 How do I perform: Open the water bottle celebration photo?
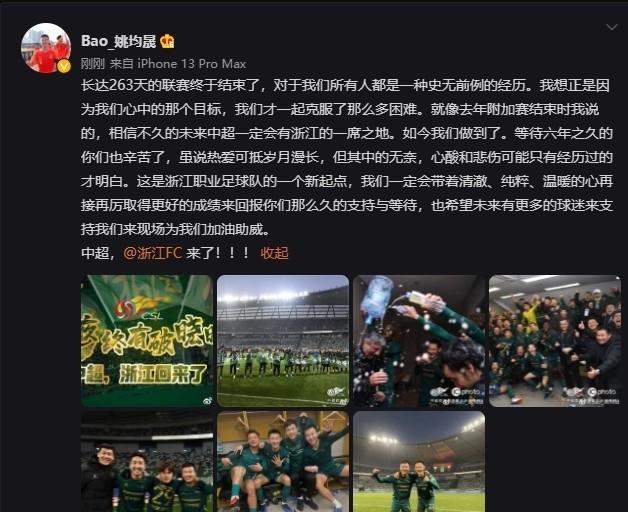419,341
